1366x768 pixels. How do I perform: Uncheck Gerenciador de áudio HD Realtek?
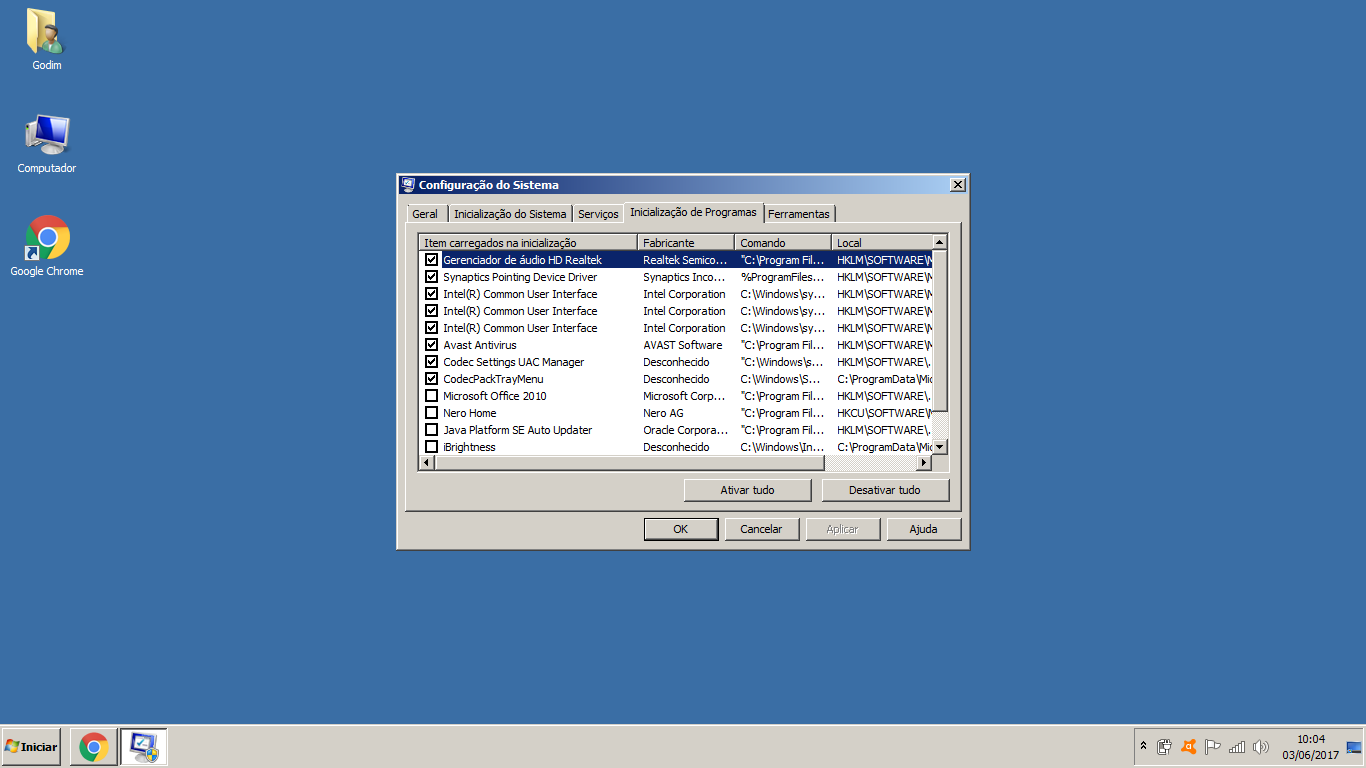coord(432,260)
